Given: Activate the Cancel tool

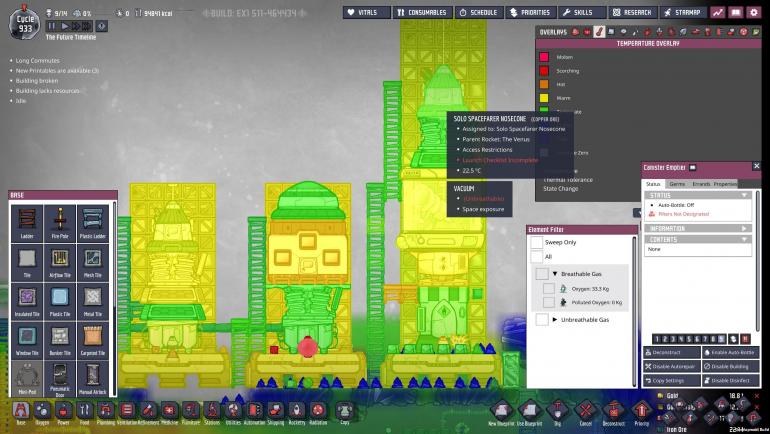Looking at the screenshot, I should [585, 411].
